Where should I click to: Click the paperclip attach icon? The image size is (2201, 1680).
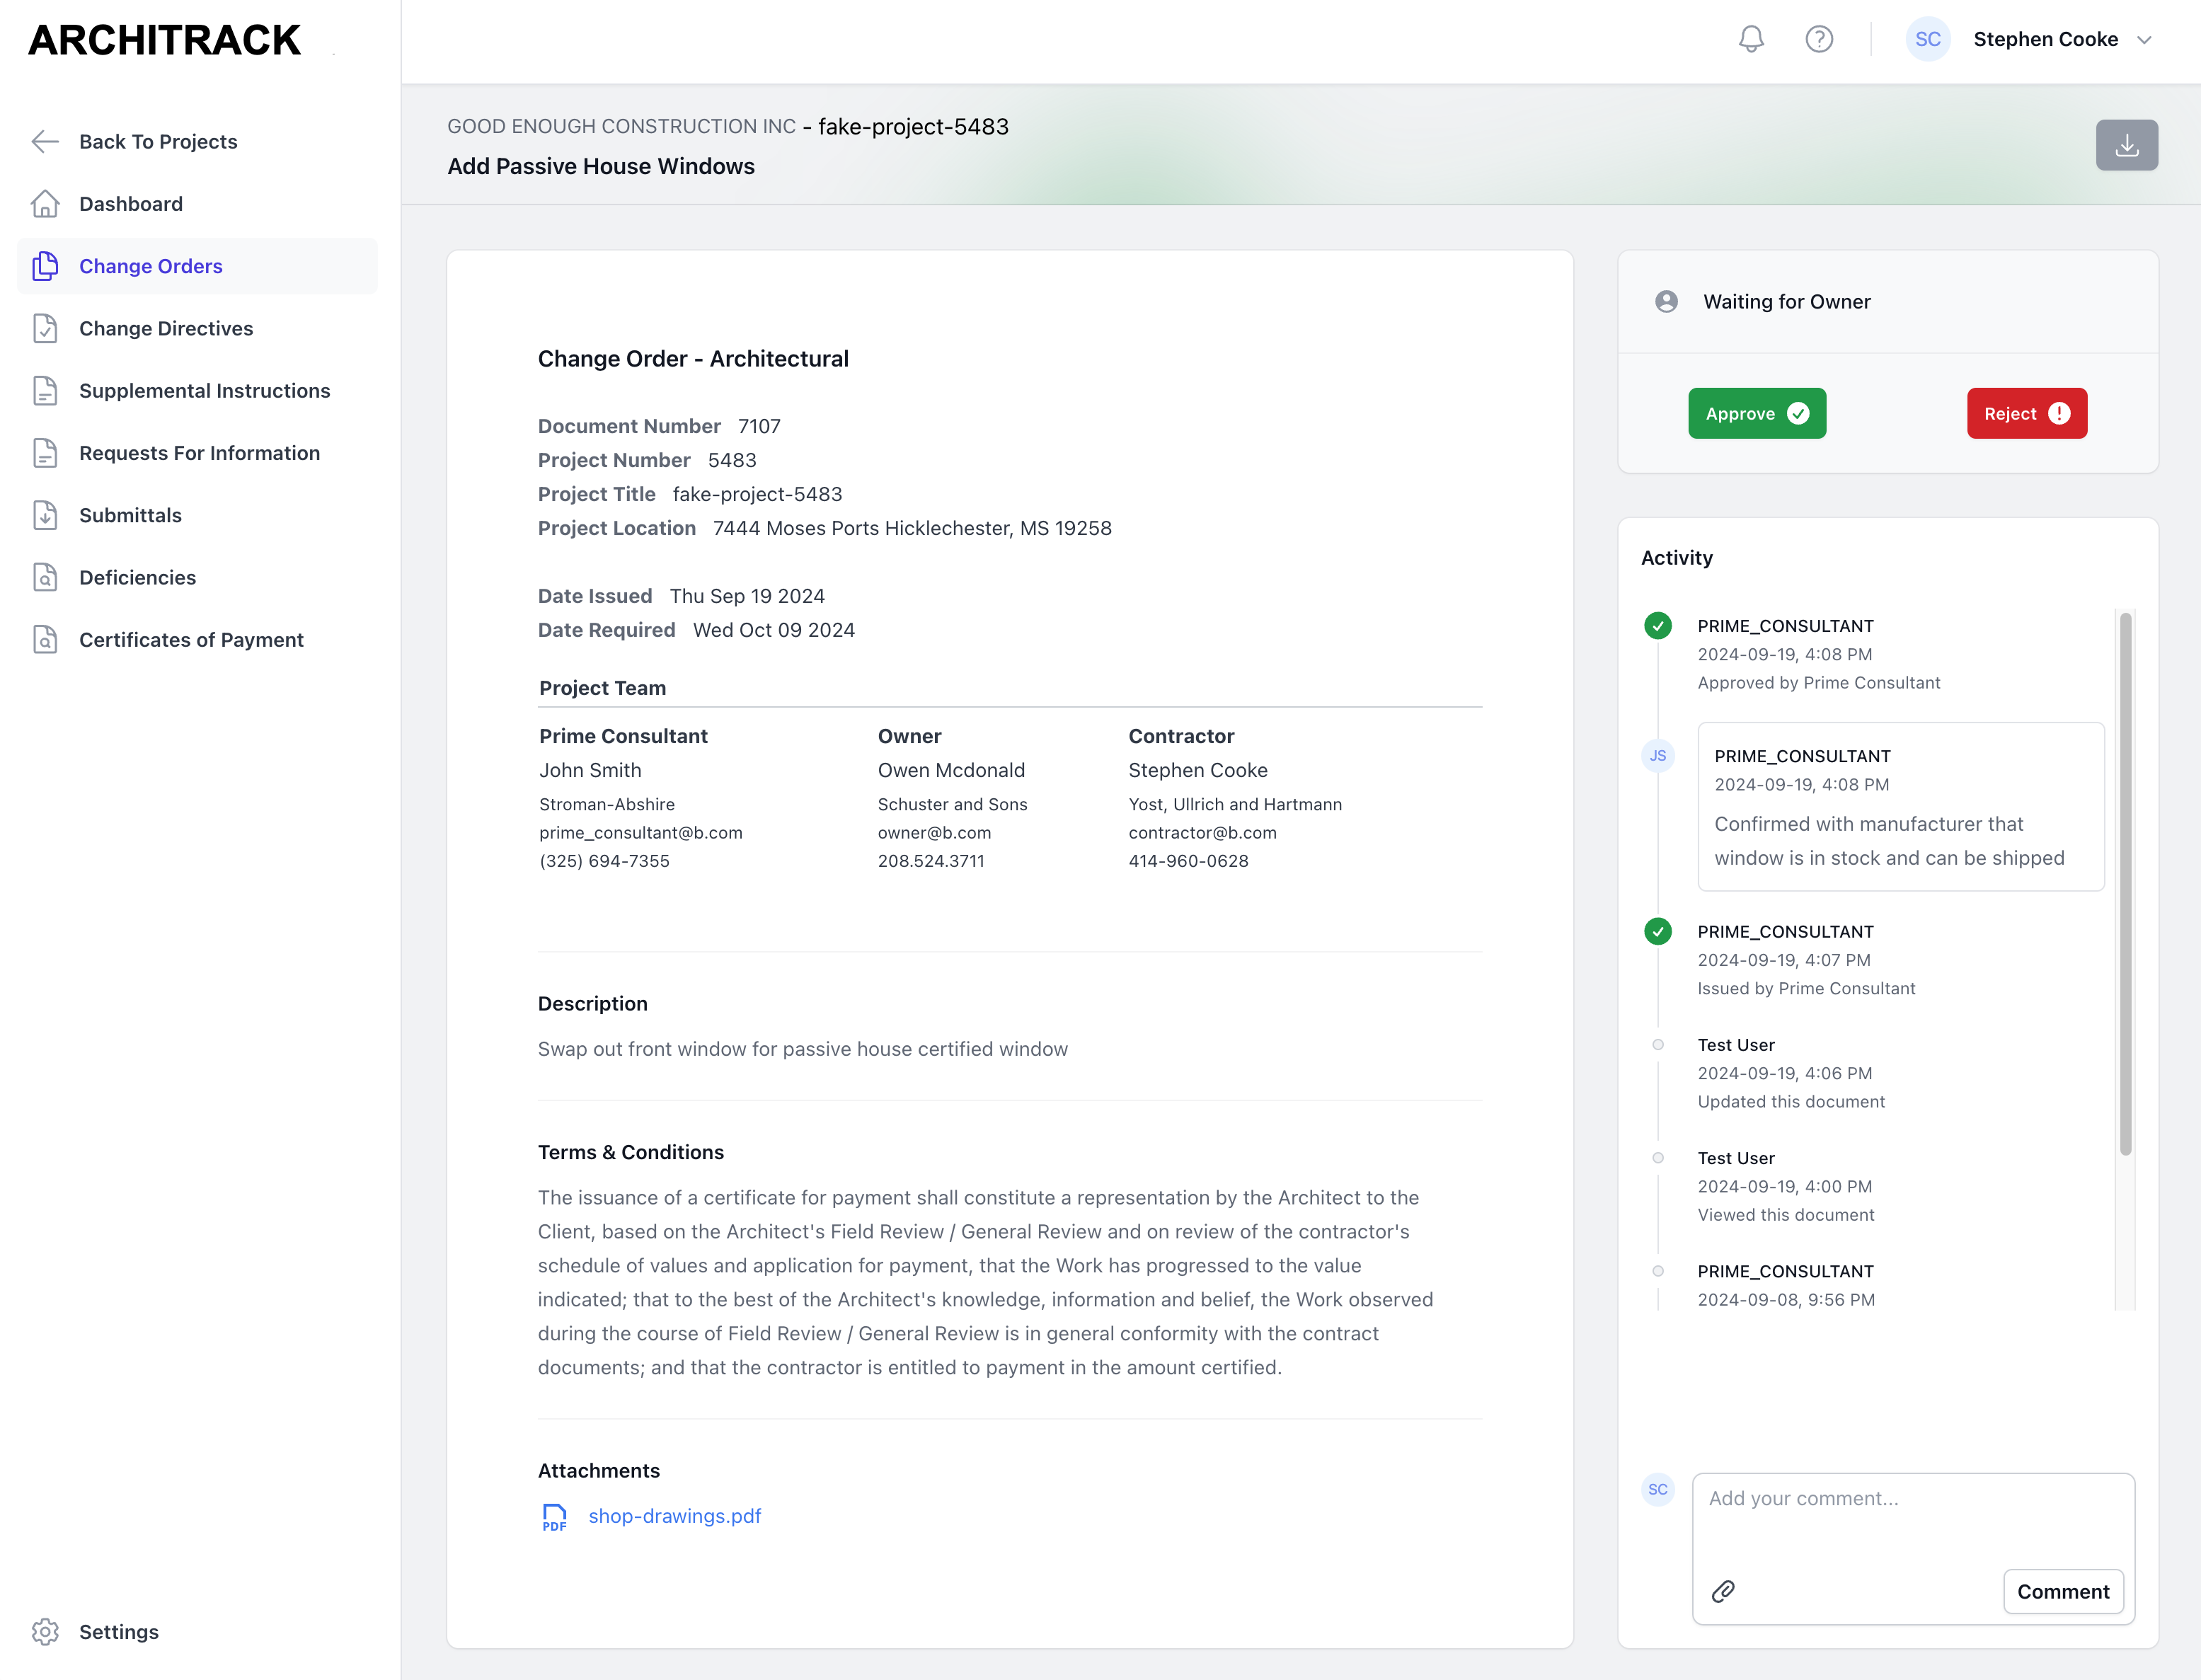(1723, 1591)
